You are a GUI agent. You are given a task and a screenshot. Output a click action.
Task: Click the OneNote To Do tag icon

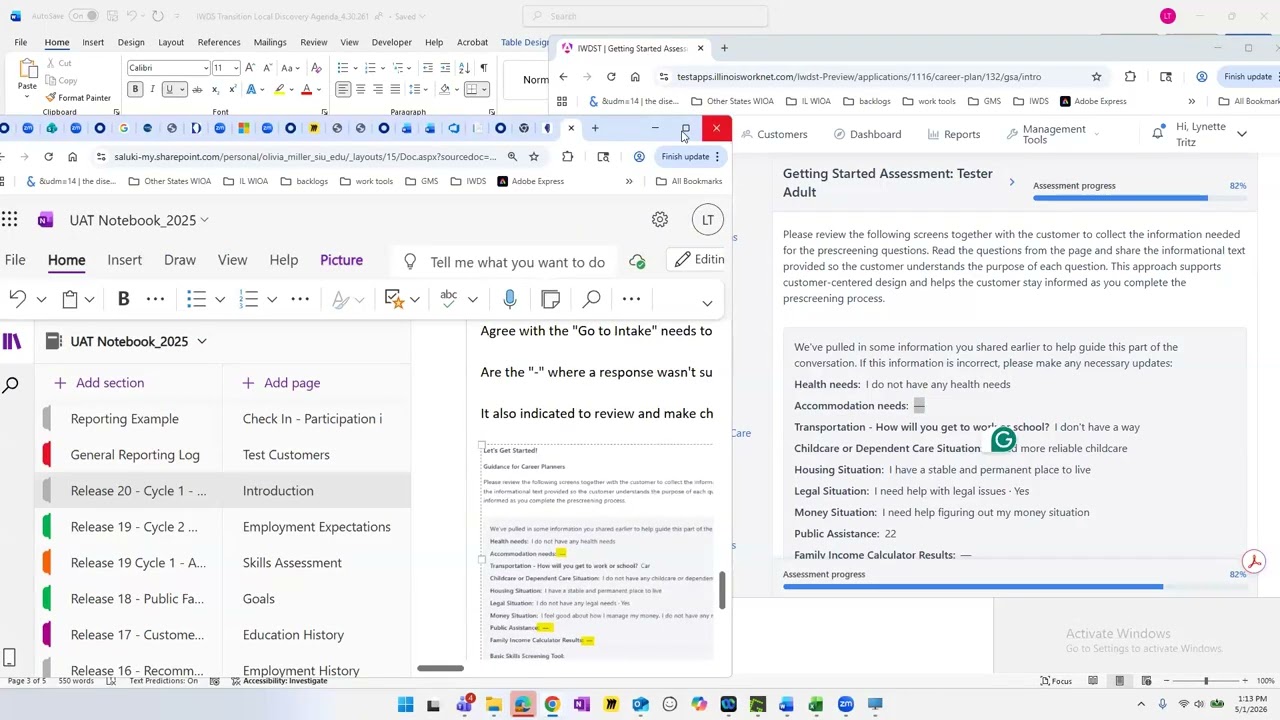pyautogui.click(x=393, y=299)
